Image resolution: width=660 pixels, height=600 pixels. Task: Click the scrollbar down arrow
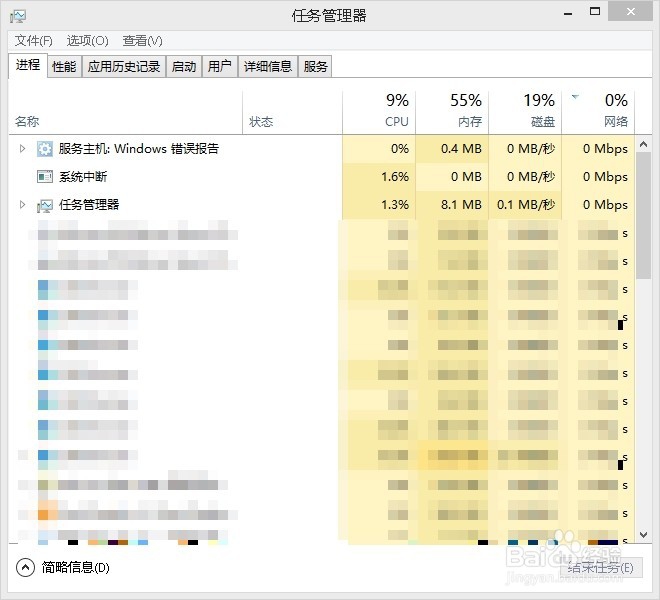click(643, 535)
